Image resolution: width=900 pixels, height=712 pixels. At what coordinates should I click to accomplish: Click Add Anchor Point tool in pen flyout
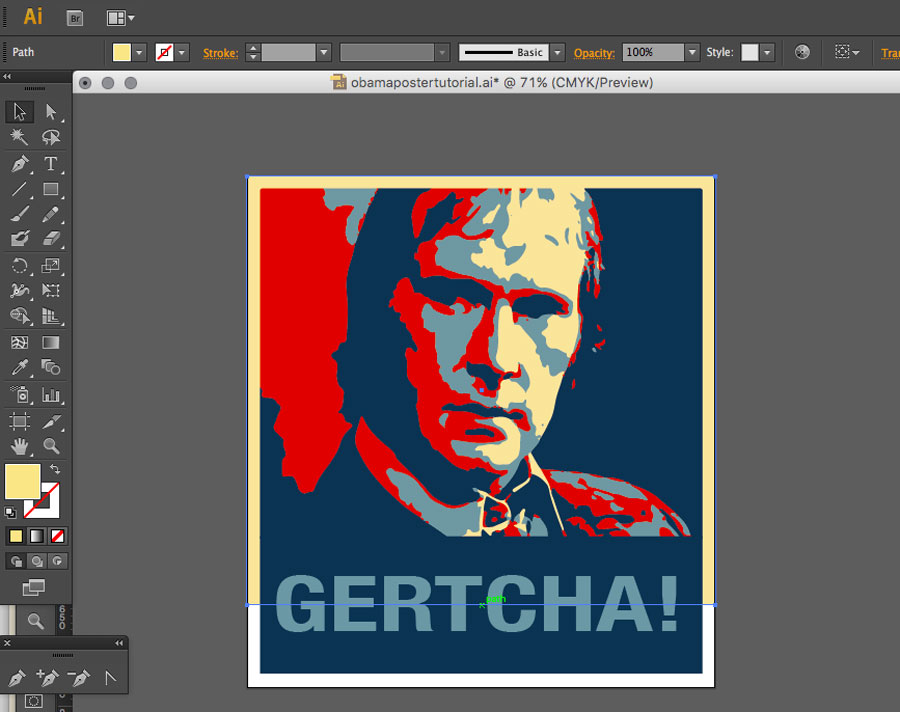47,678
